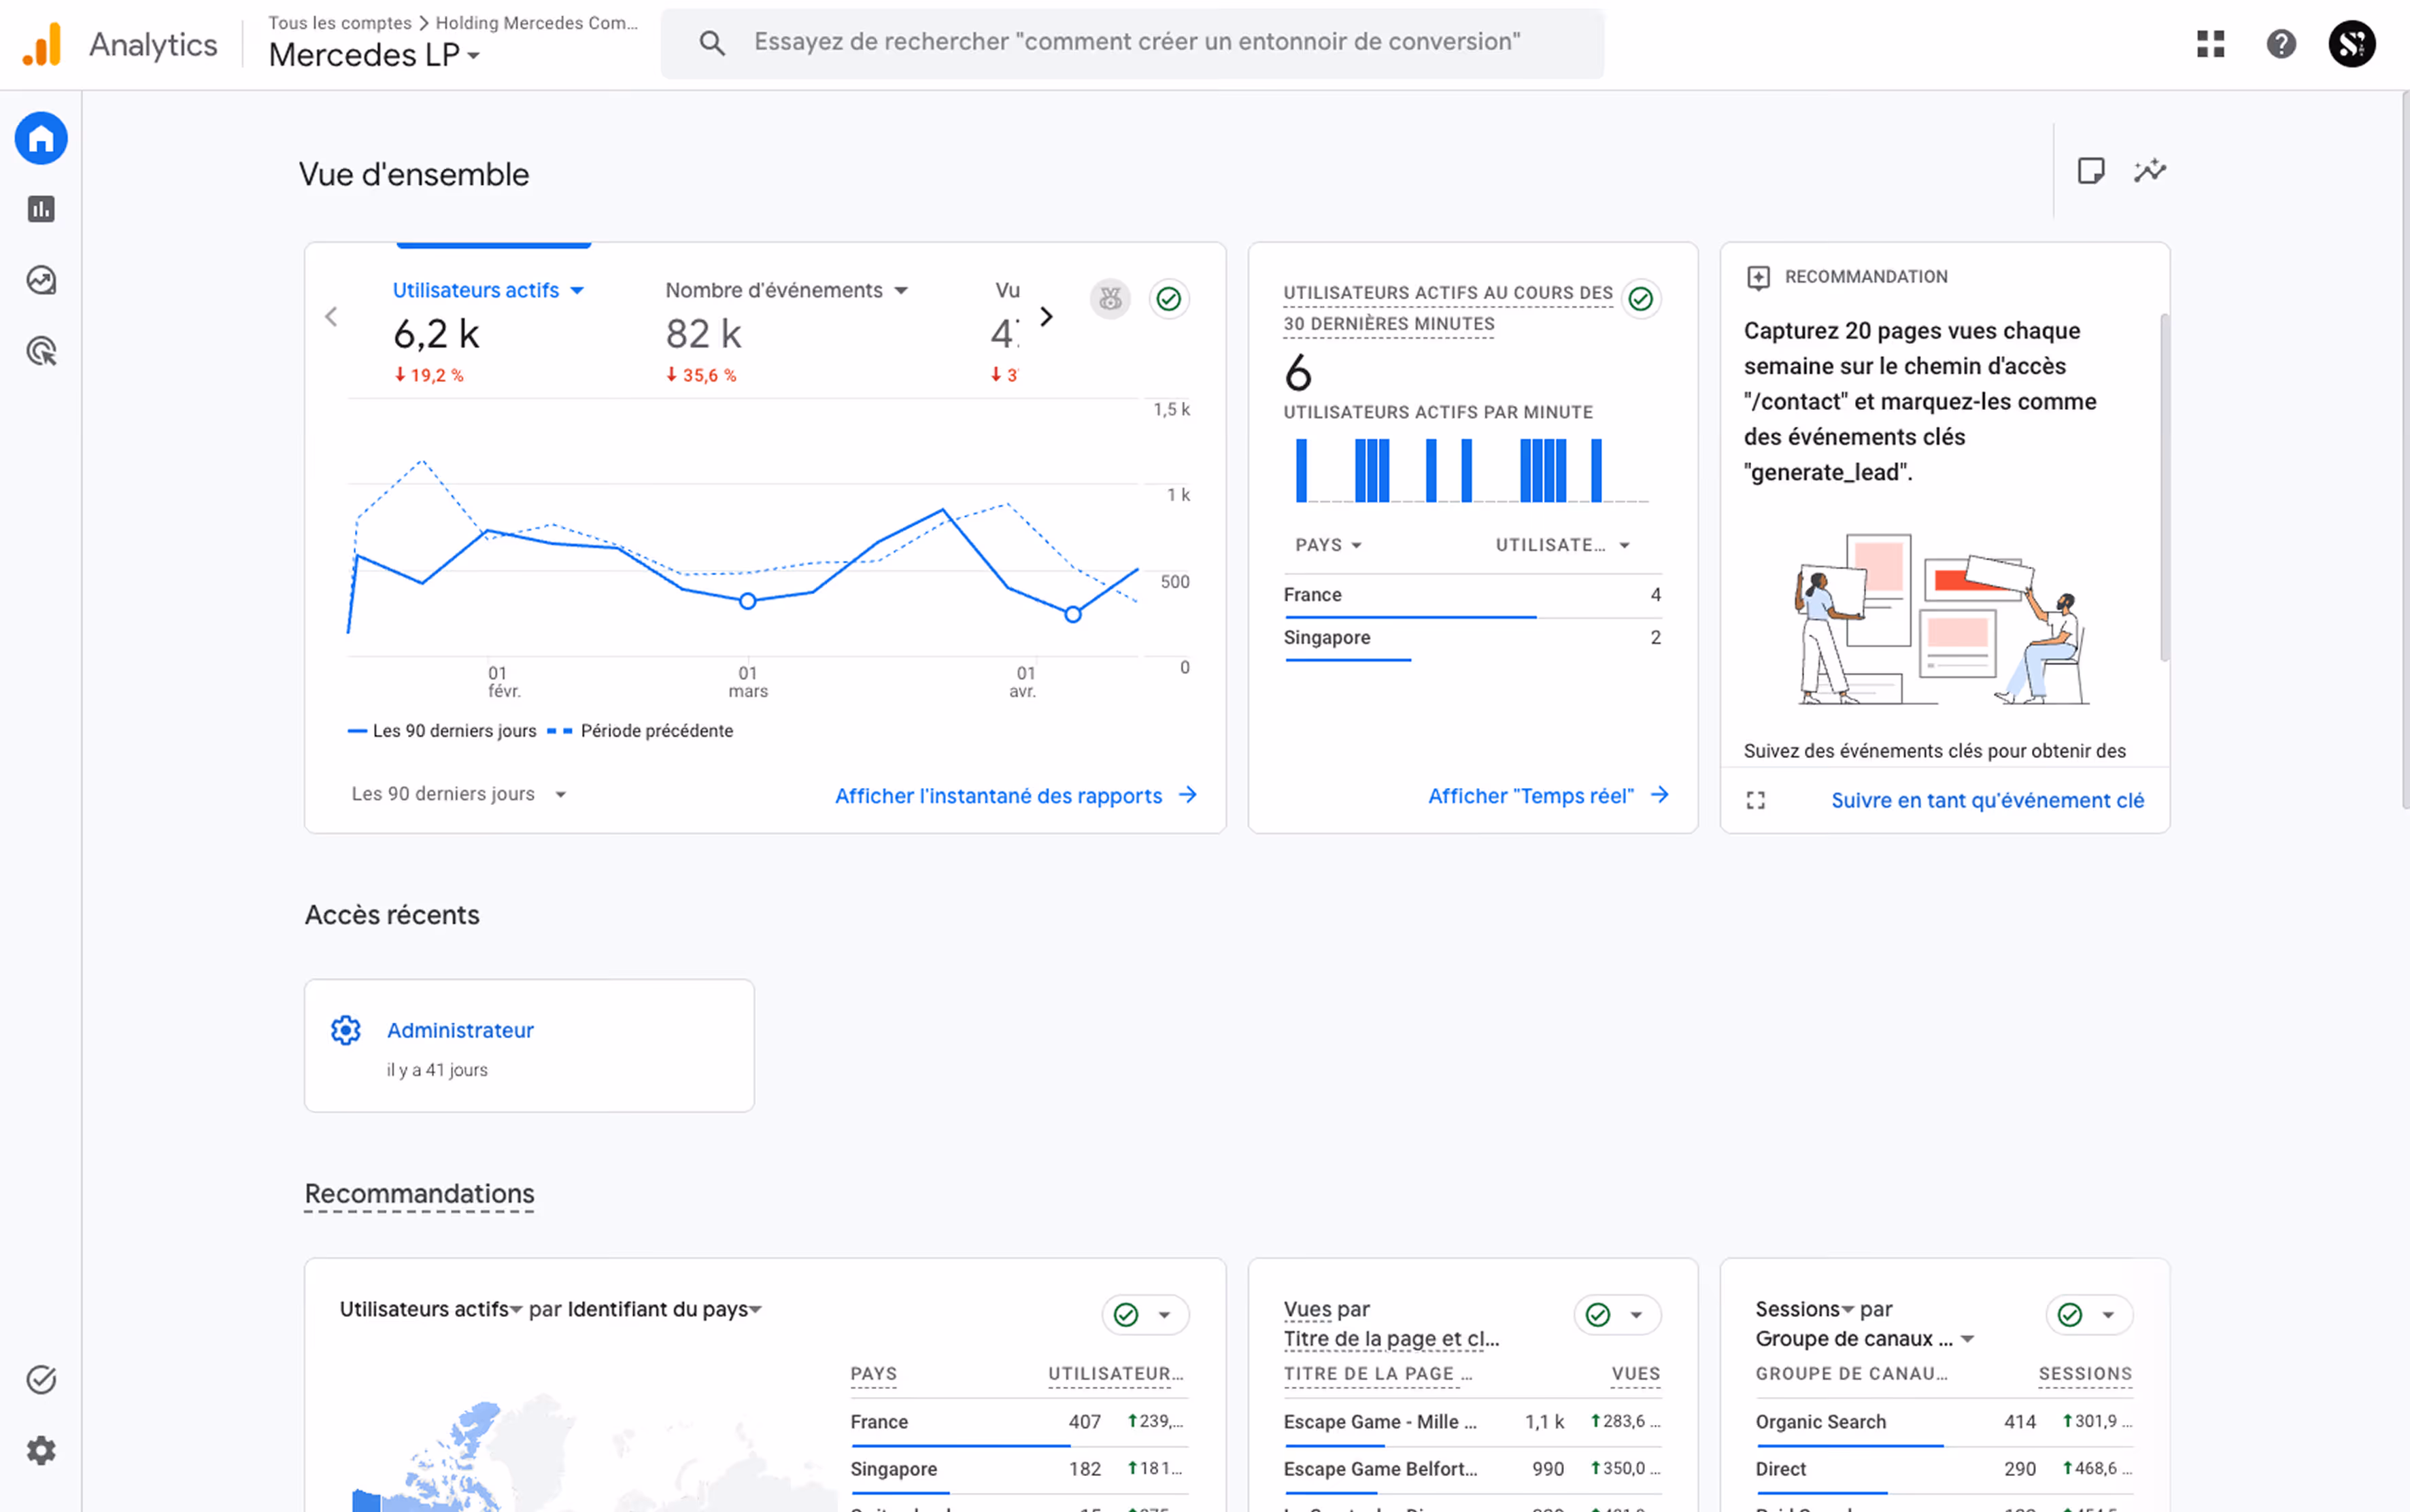
Task: Toggle the medal benchmarking icon
Action: (1110, 299)
